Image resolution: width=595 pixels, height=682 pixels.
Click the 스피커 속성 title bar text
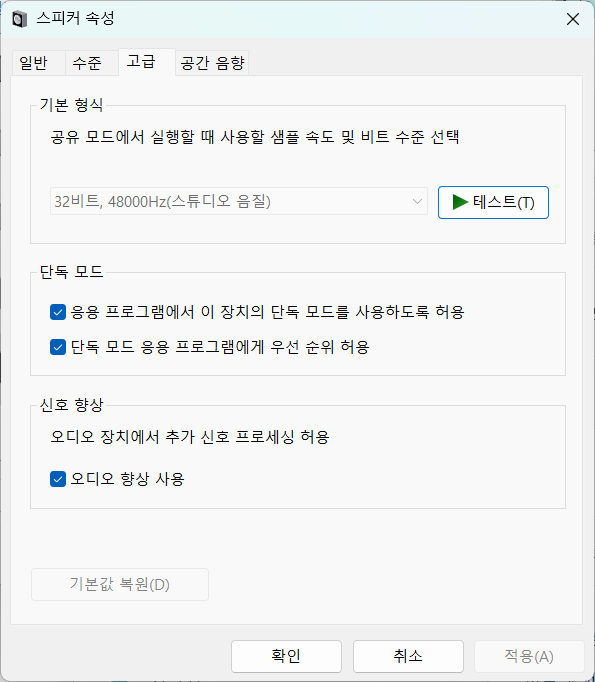(75, 19)
